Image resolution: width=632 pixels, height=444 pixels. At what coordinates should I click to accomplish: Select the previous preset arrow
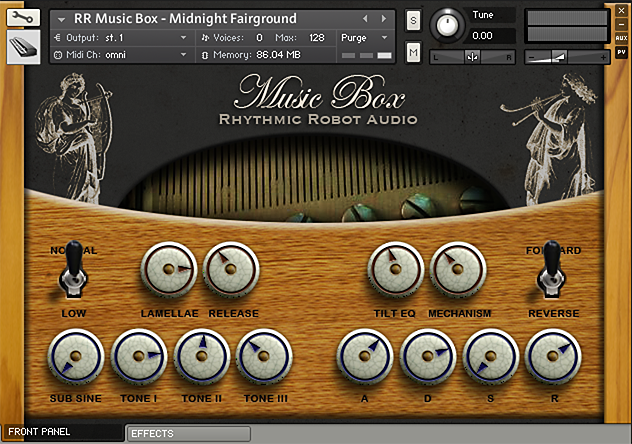365,19
